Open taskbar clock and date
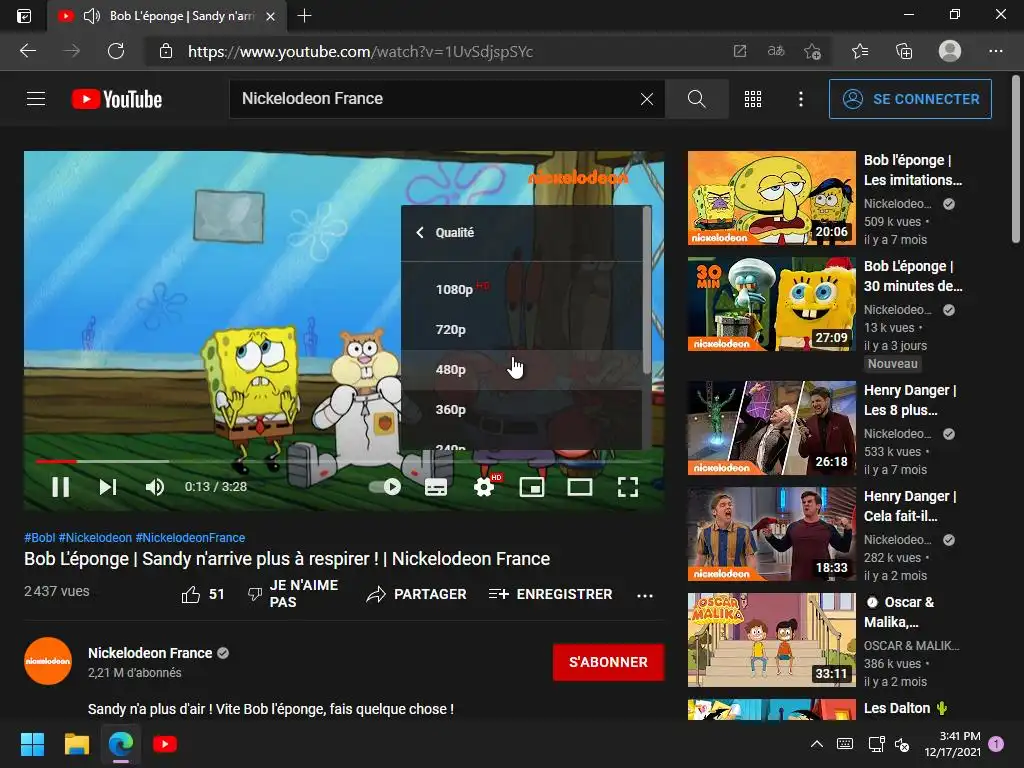 953,744
